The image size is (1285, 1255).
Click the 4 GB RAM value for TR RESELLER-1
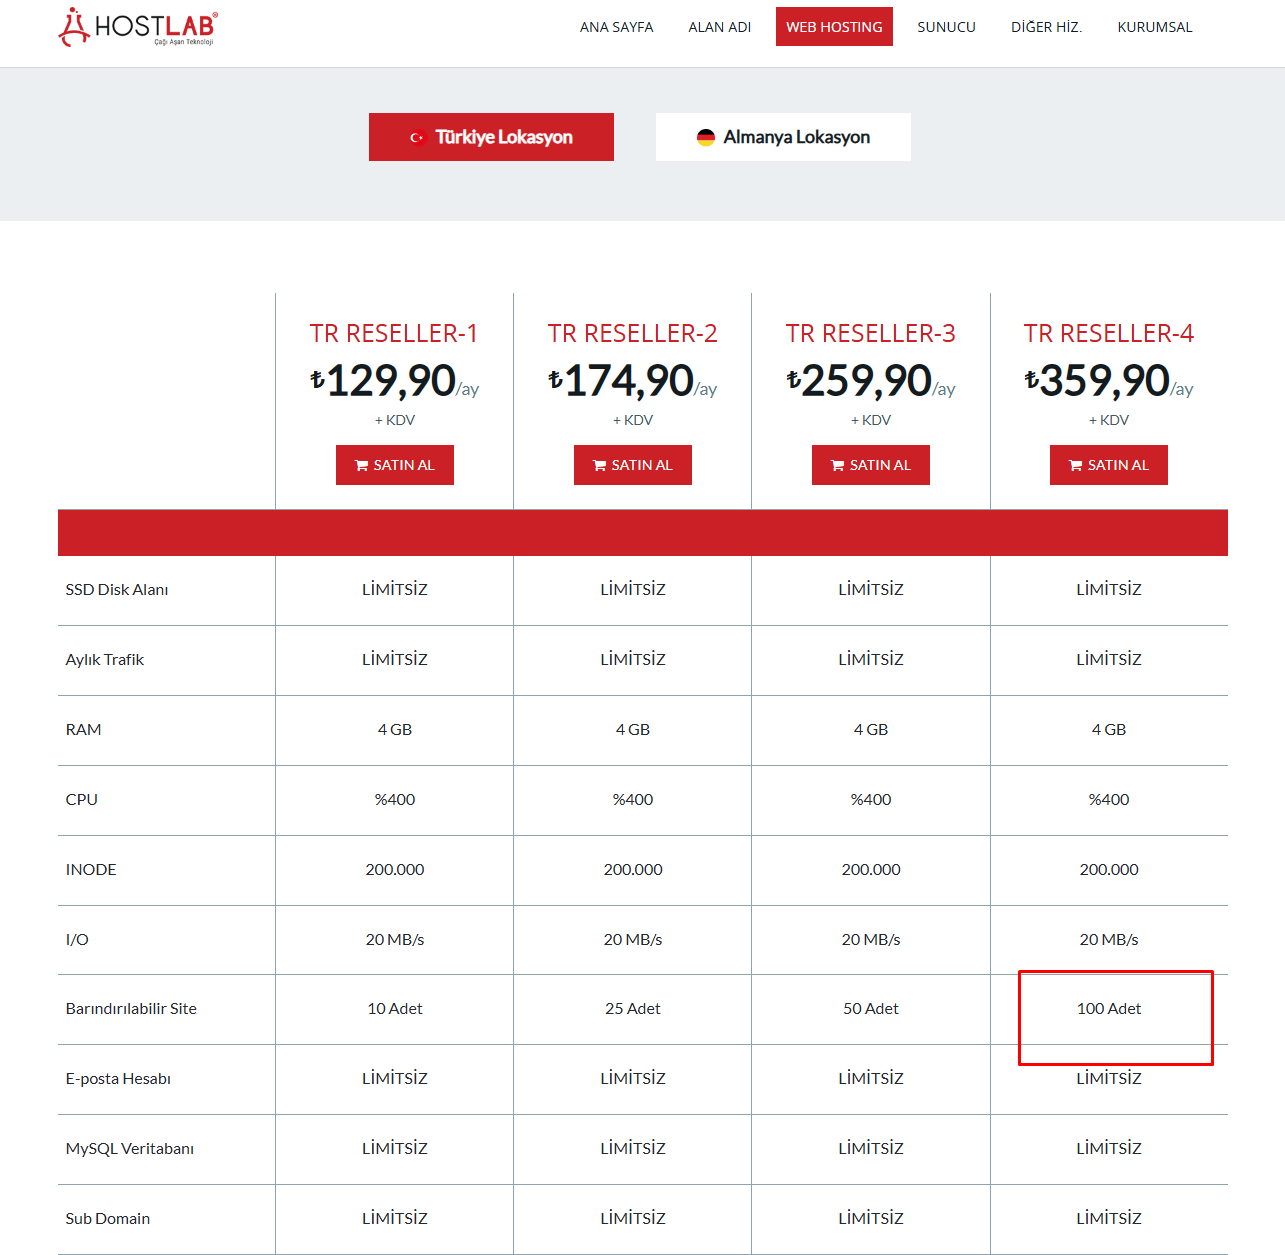tap(395, 730)
